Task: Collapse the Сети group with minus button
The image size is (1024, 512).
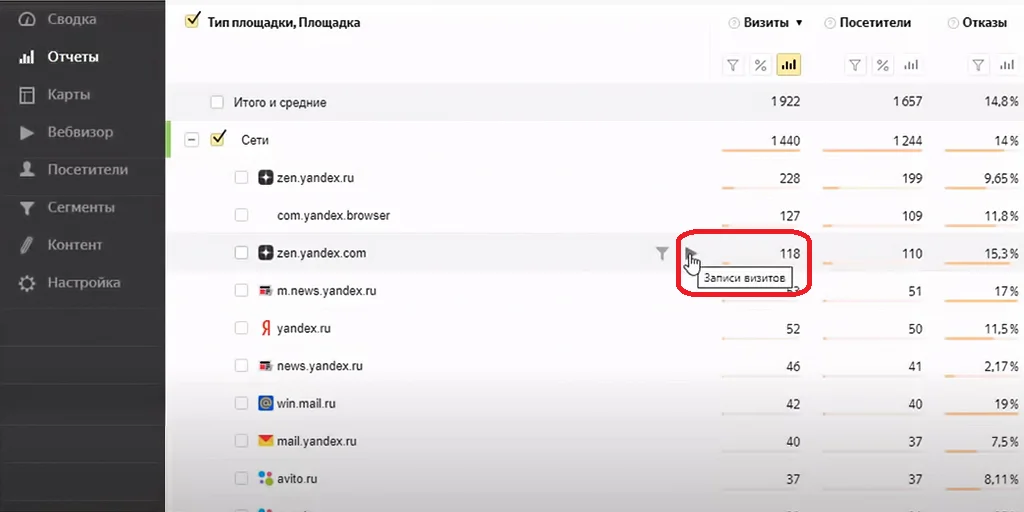Action: pos(191,140)
